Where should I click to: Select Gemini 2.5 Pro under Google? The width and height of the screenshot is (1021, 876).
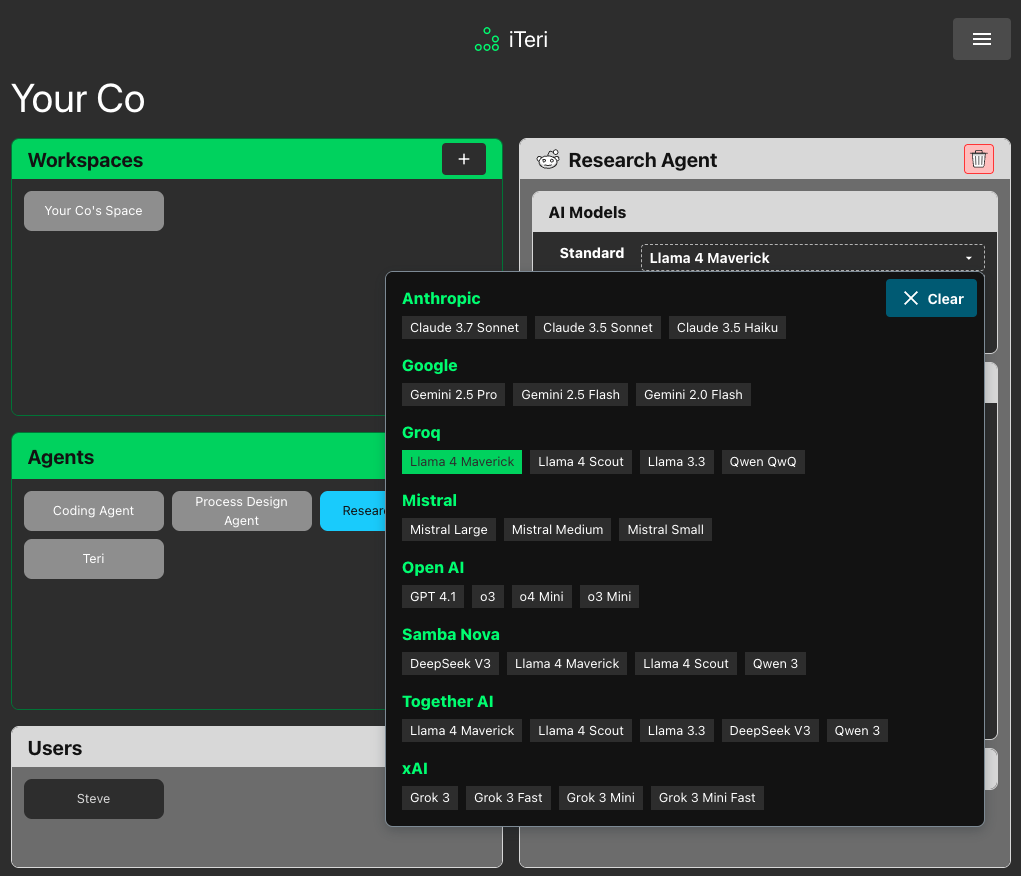pos(453,394)
